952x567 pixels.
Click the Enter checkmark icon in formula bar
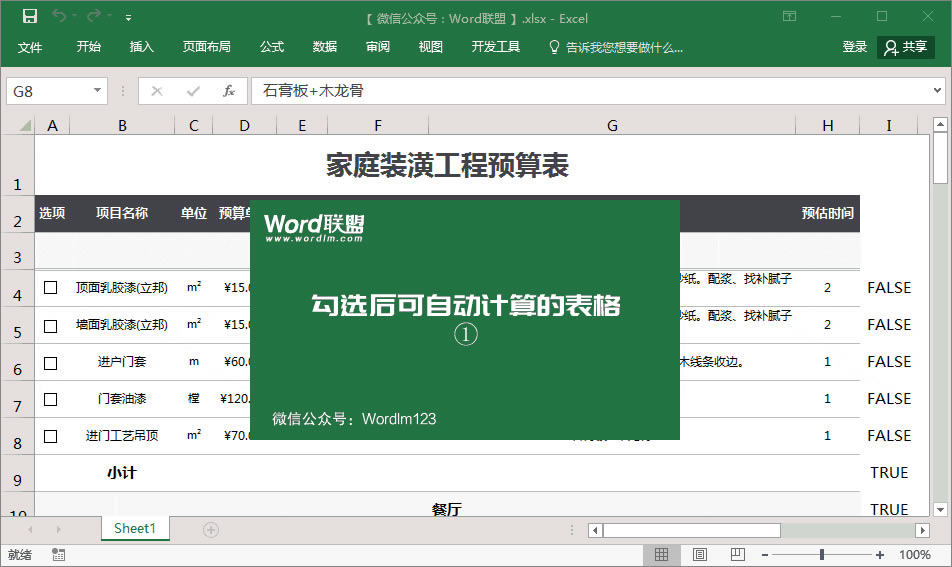point(193,91)
